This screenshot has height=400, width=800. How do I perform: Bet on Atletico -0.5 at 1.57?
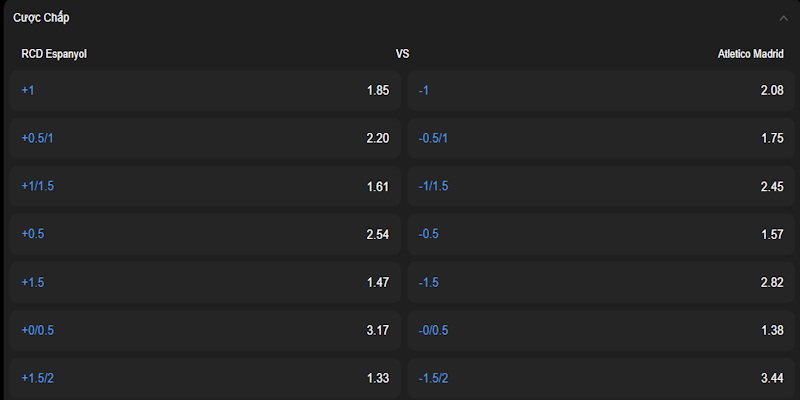[601, 234]
